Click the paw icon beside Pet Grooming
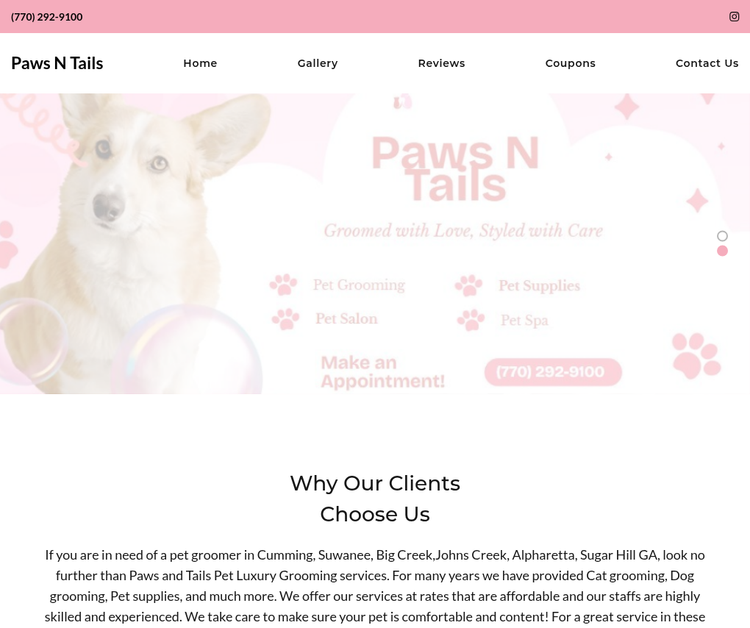 (283, 284)
